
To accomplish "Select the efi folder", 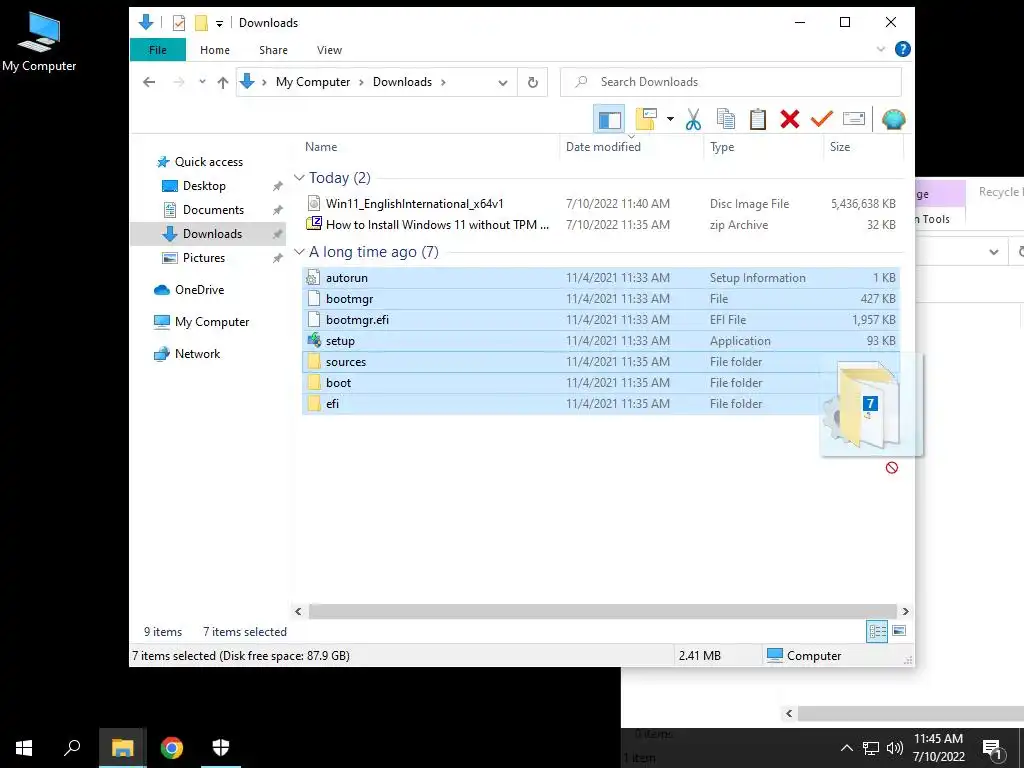I will [x=601, y=404].
